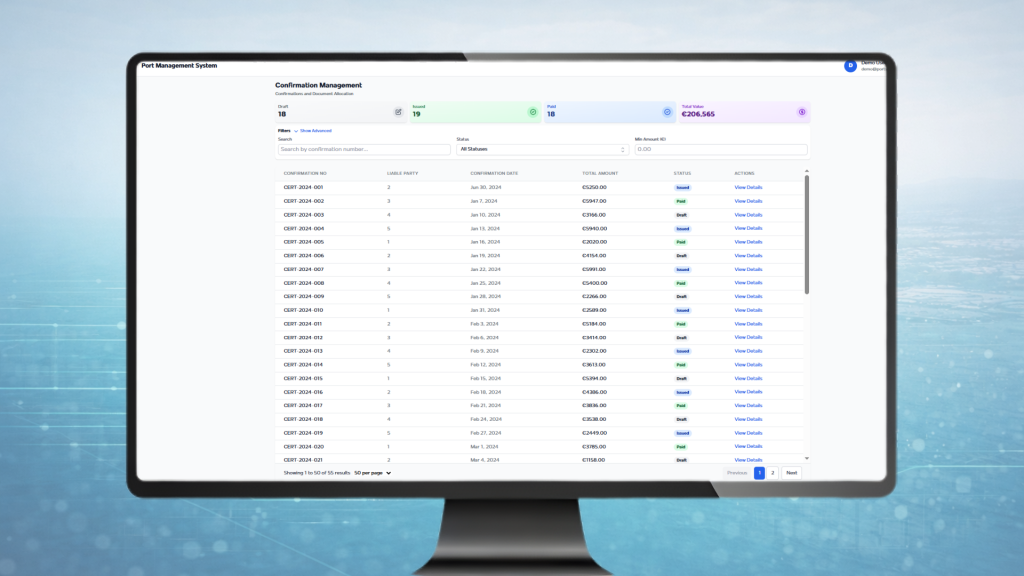Click the Draft card edit icon
Viewport: 1024px width, 576px height.
tap(398, 112)
